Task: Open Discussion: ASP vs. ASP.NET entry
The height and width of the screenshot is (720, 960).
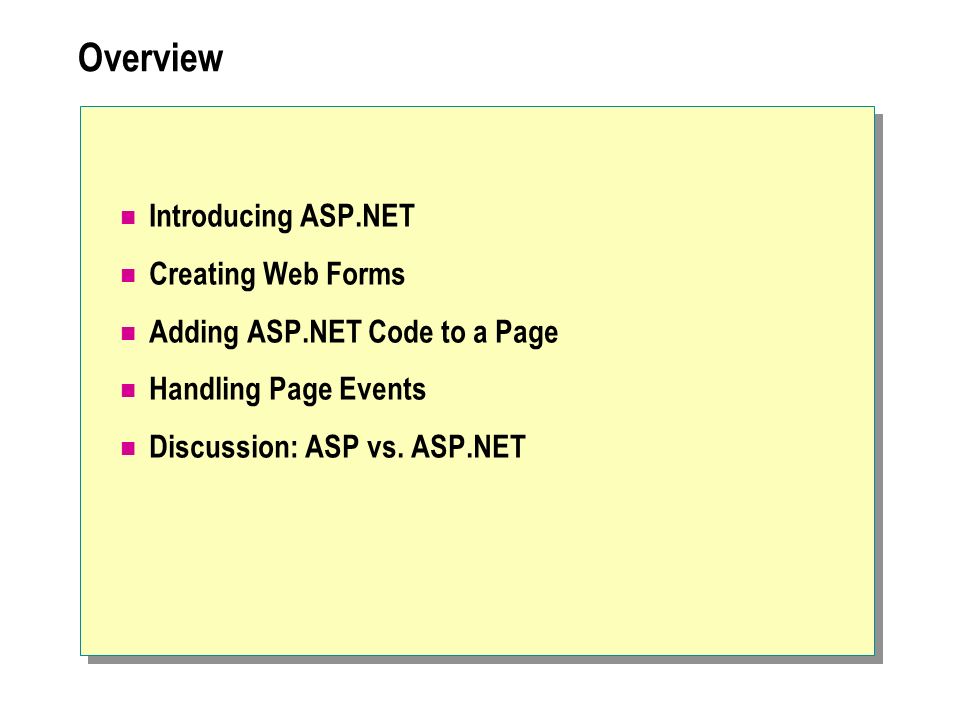Action: click(x=337, y=447)
